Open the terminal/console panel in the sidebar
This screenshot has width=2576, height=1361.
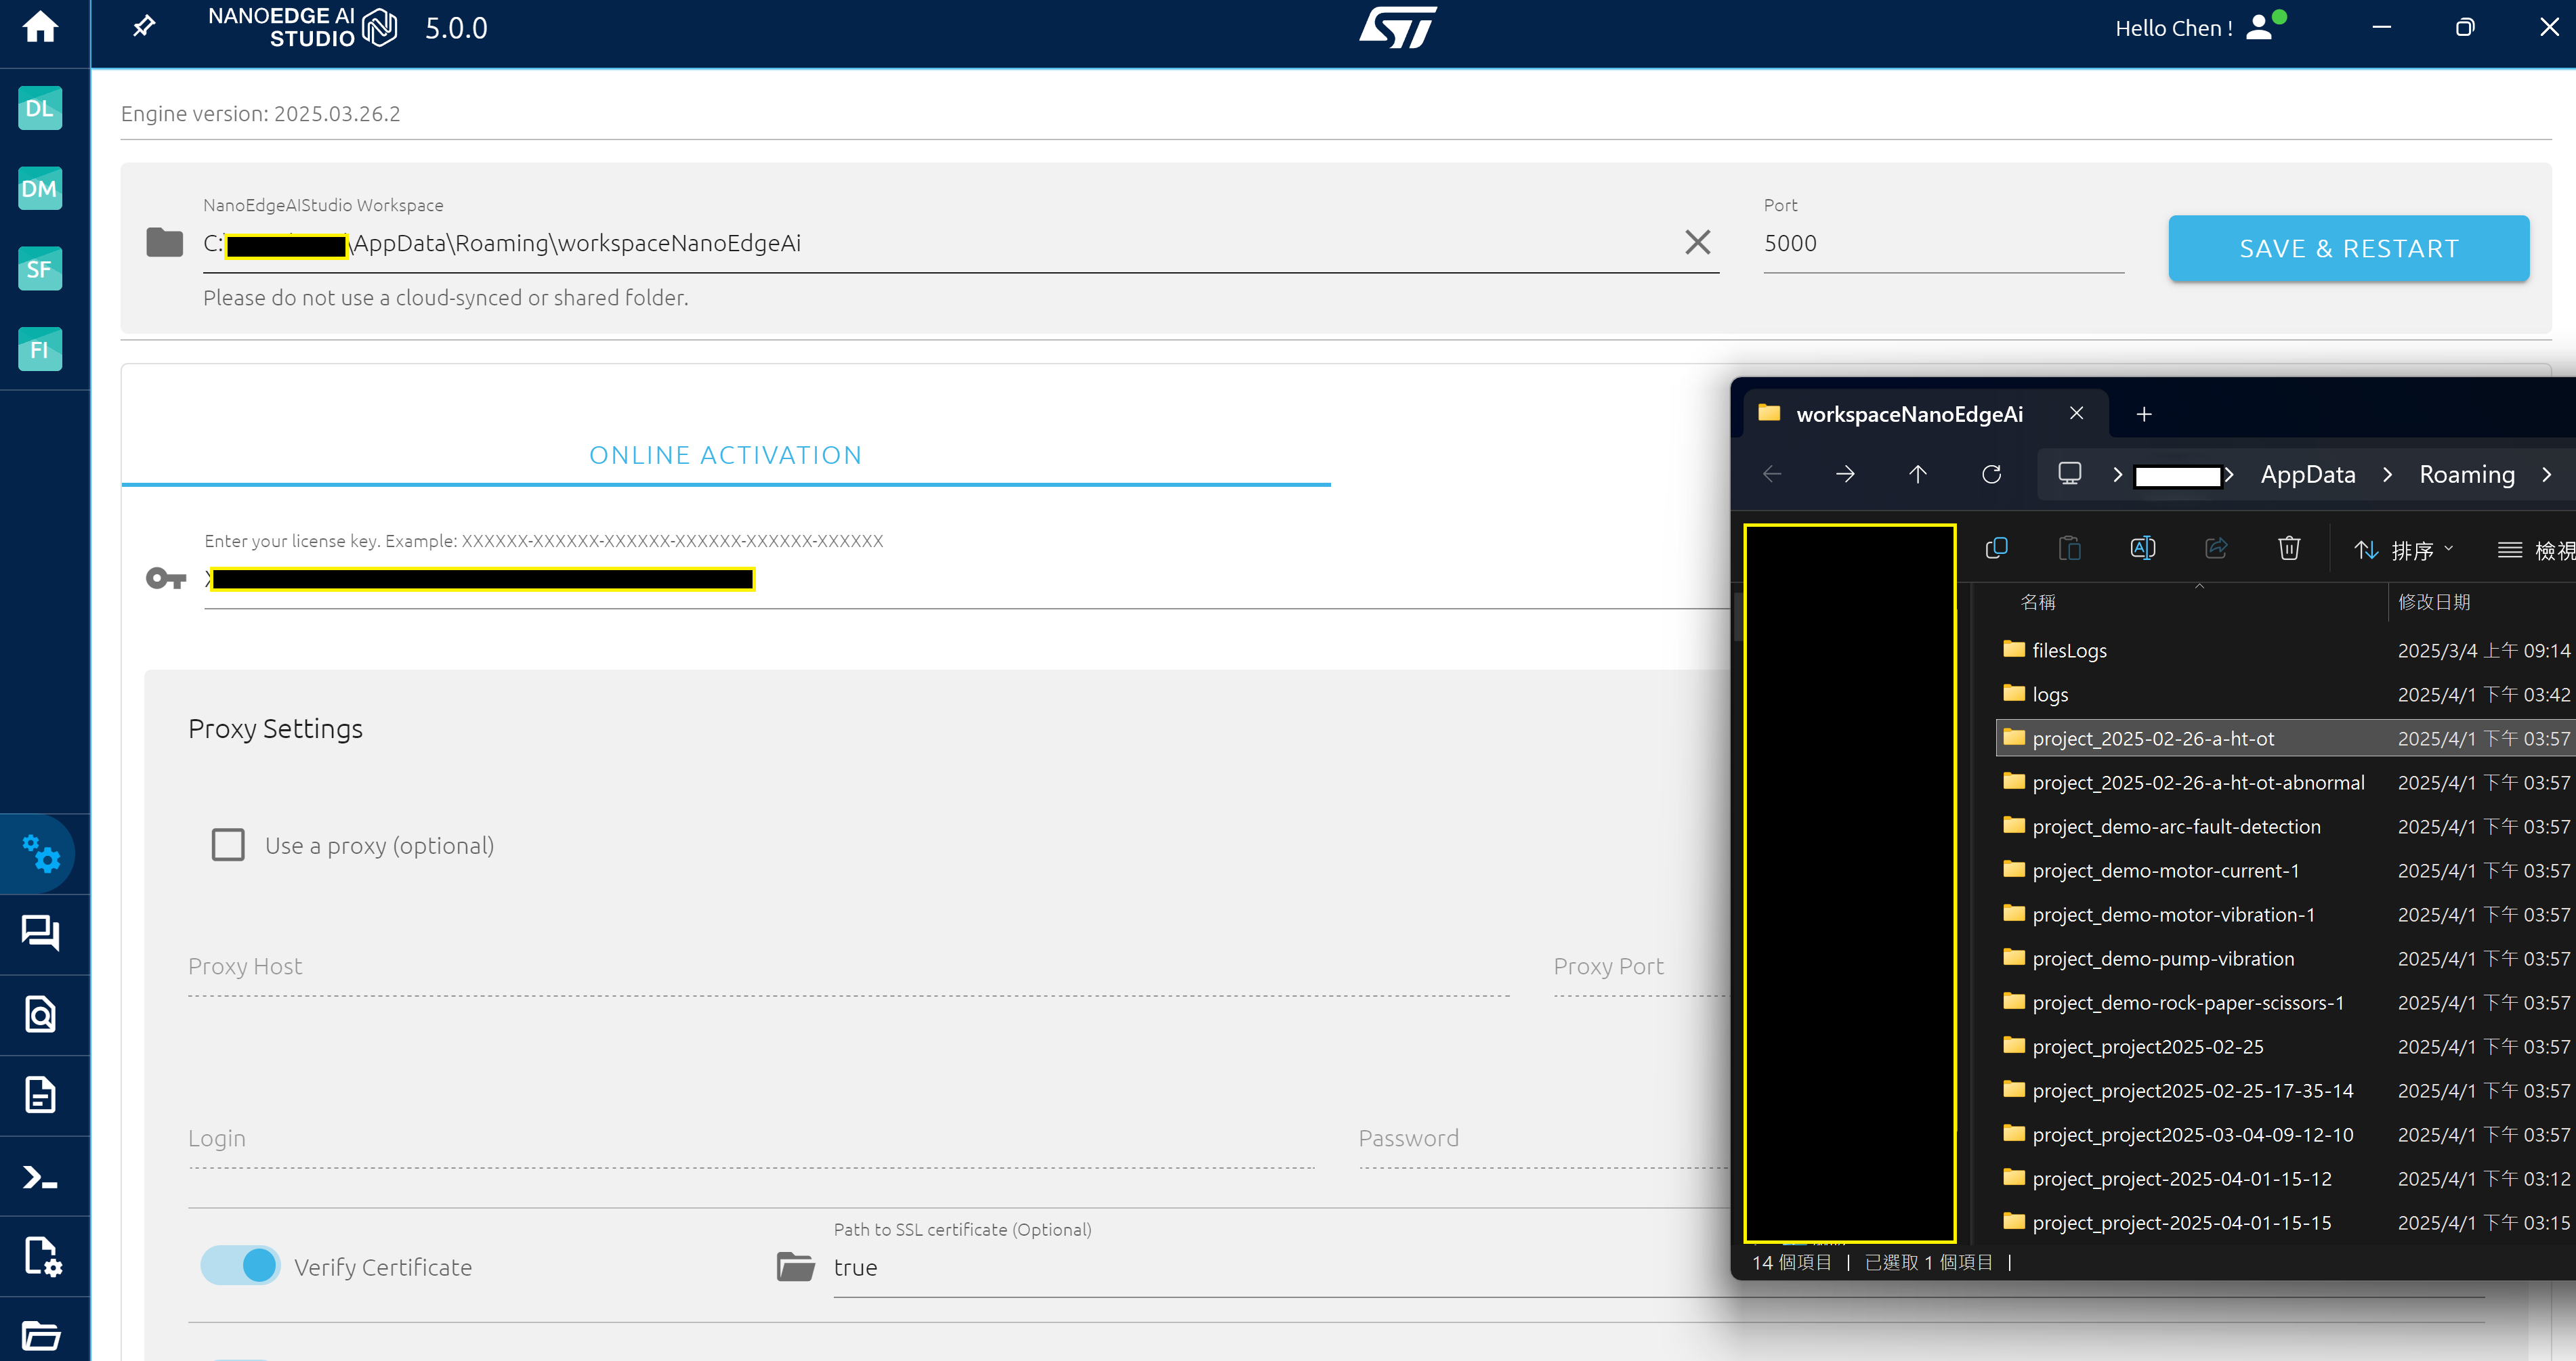click(41, 1177)
